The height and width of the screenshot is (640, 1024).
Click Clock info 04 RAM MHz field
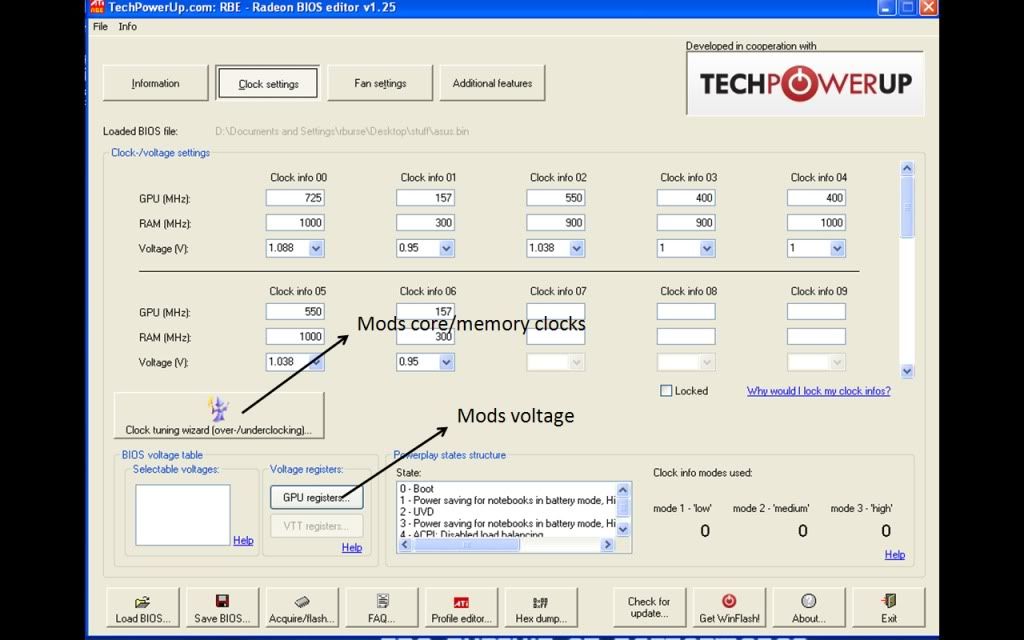(x=816, y=223)
